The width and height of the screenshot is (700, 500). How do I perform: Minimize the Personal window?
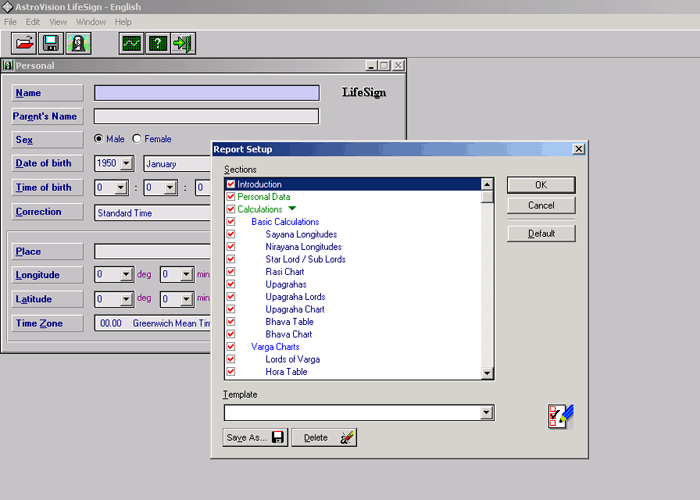(371, 66)
